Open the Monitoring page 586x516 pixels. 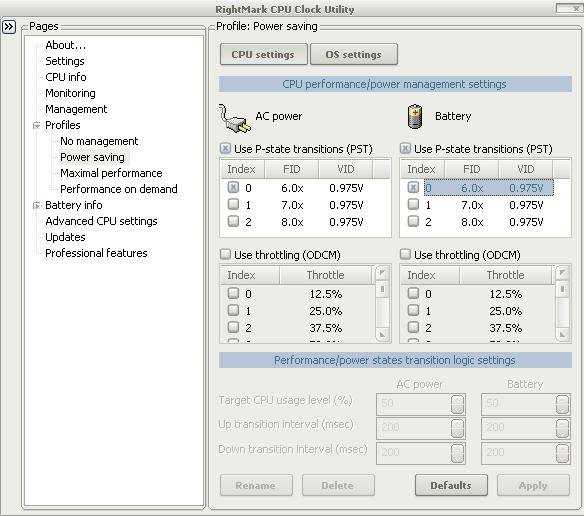(x=70, y=93)
